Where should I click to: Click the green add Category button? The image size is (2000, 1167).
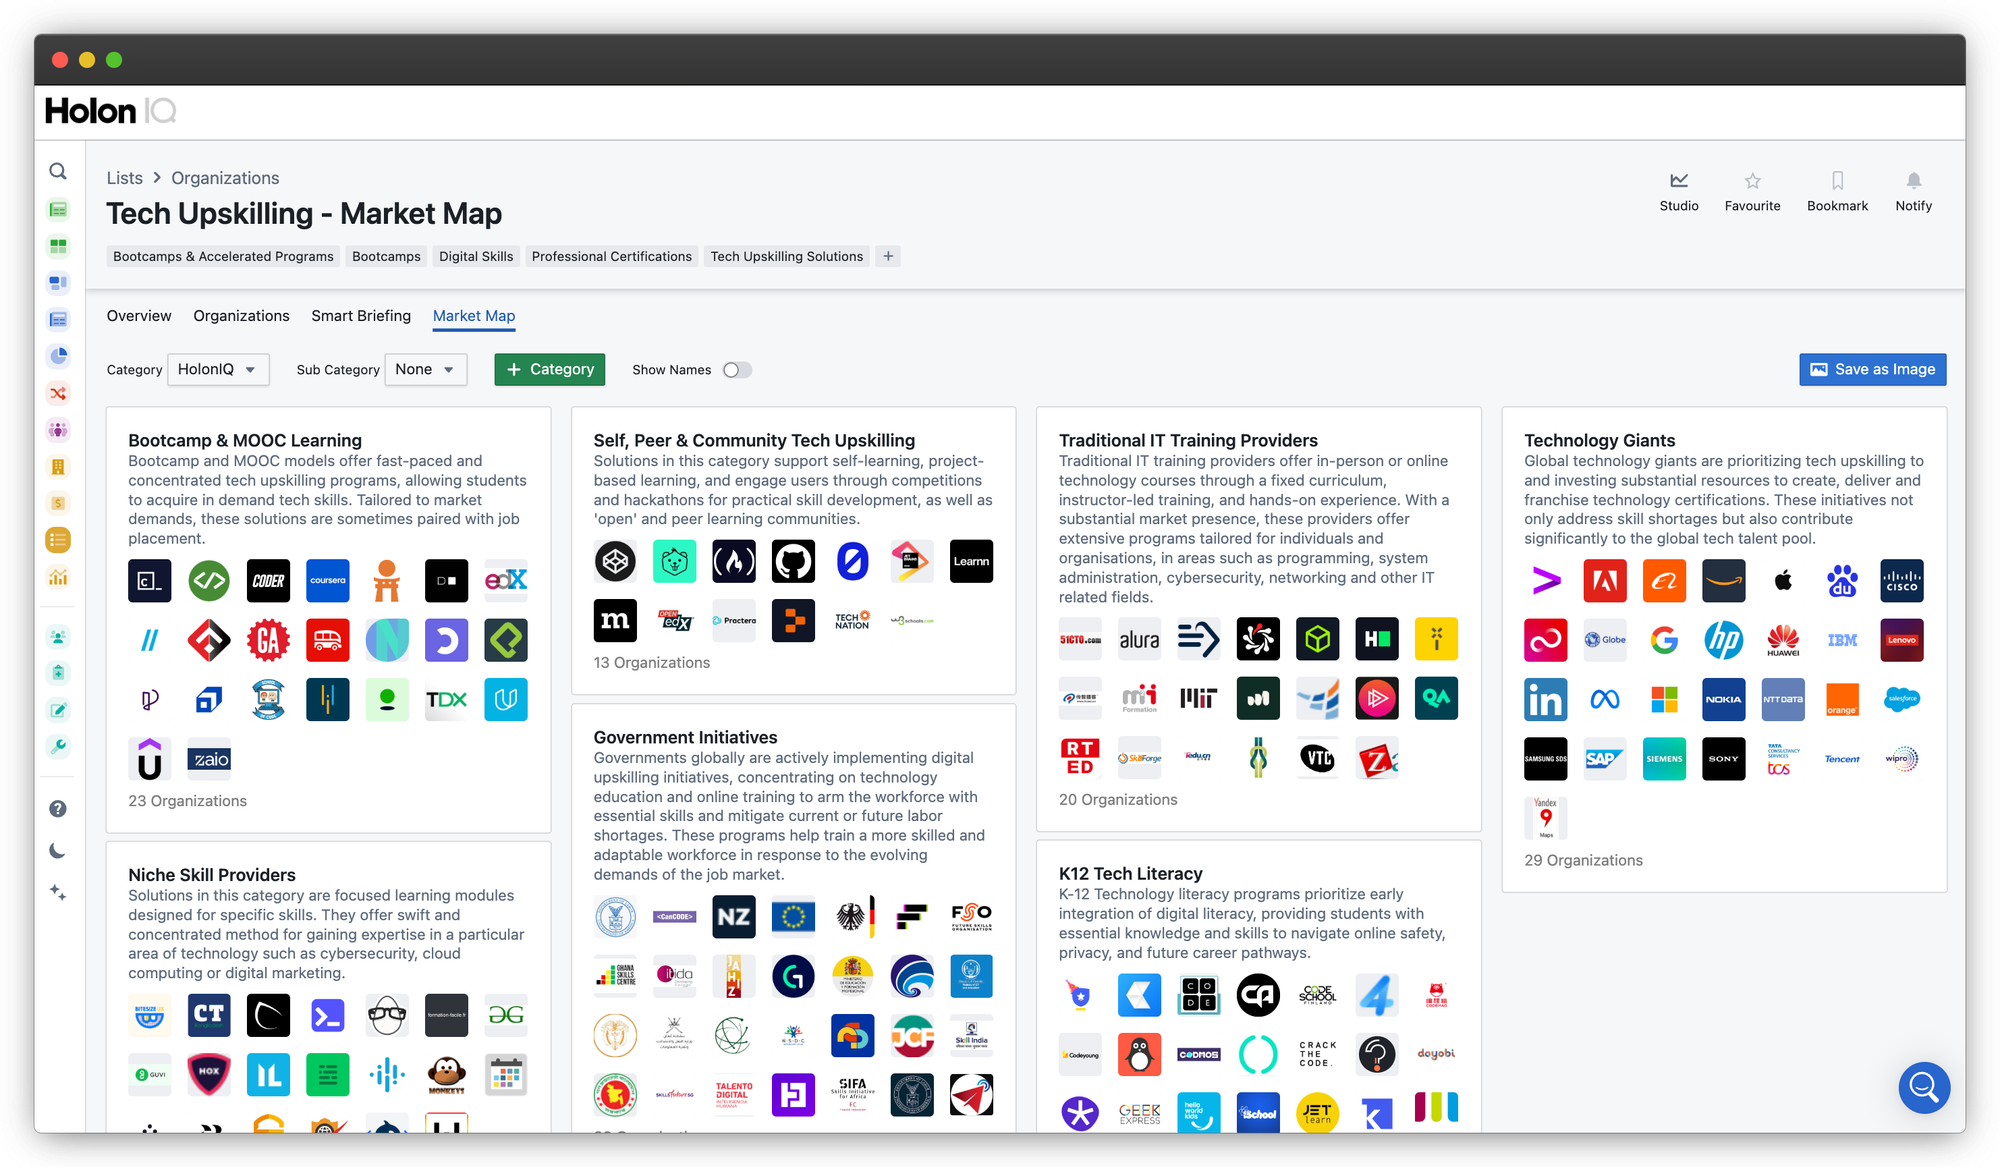(550, 370)
